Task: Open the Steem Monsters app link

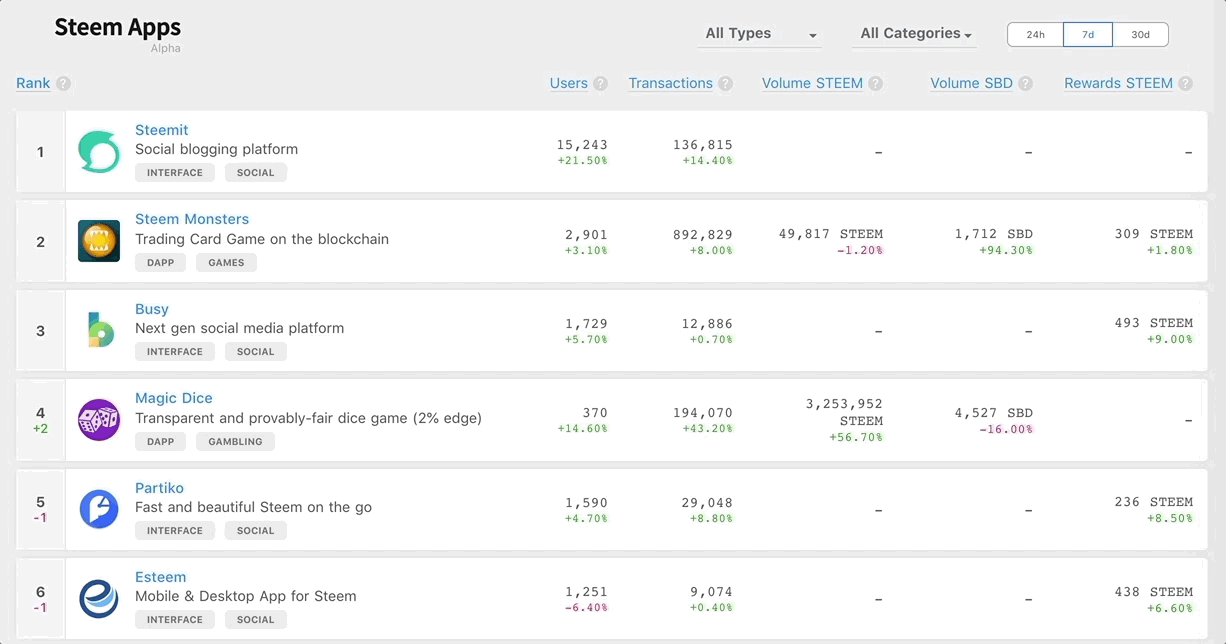Action: pos(192,219)
